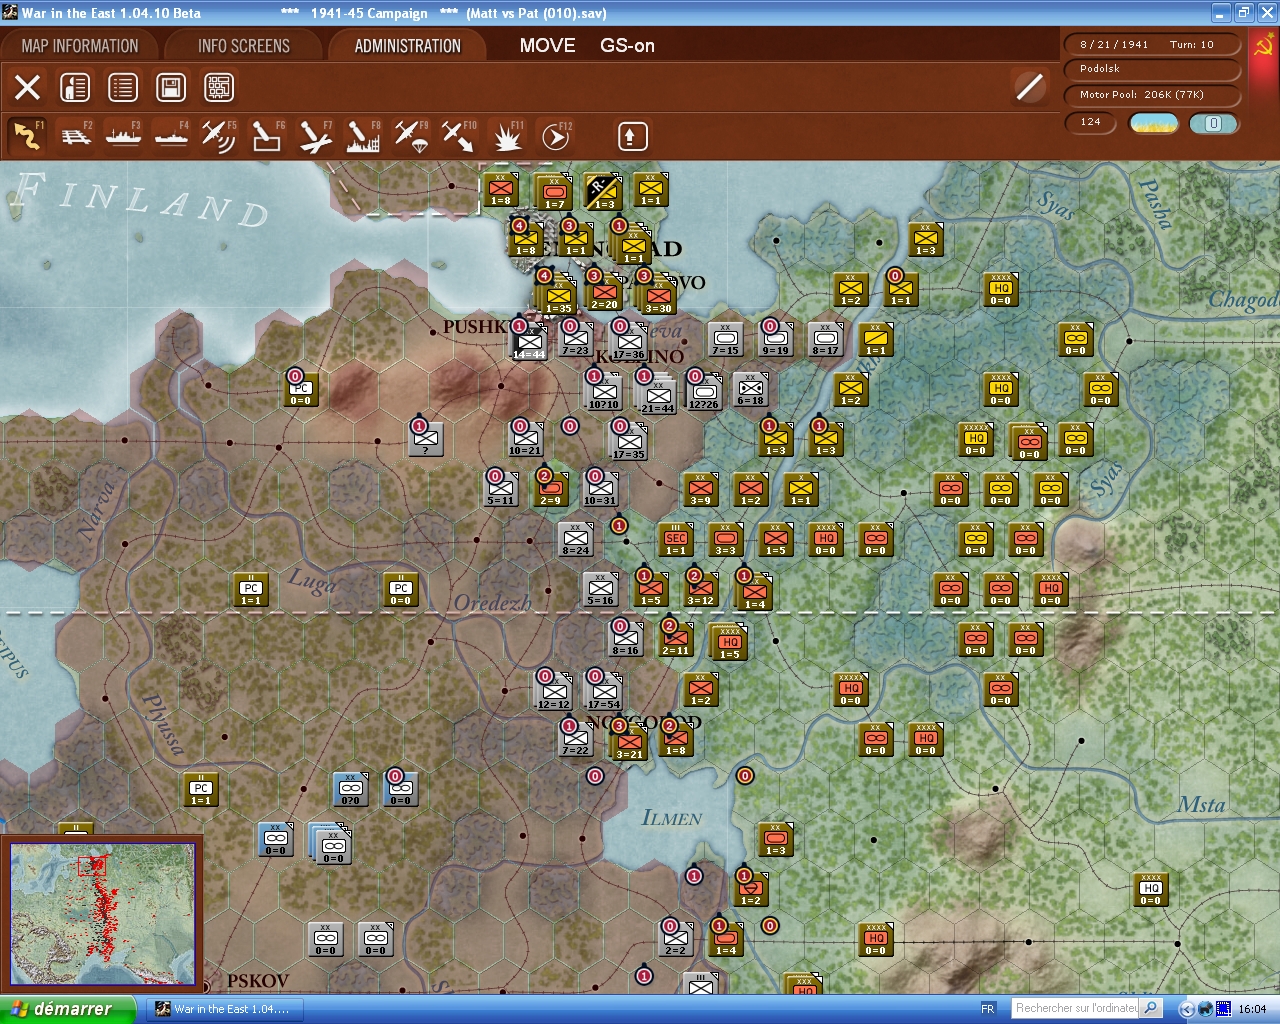Select the 2=9 unit counter
This screenshot has height=1024, width=1280.
click(x=551, y=489)
